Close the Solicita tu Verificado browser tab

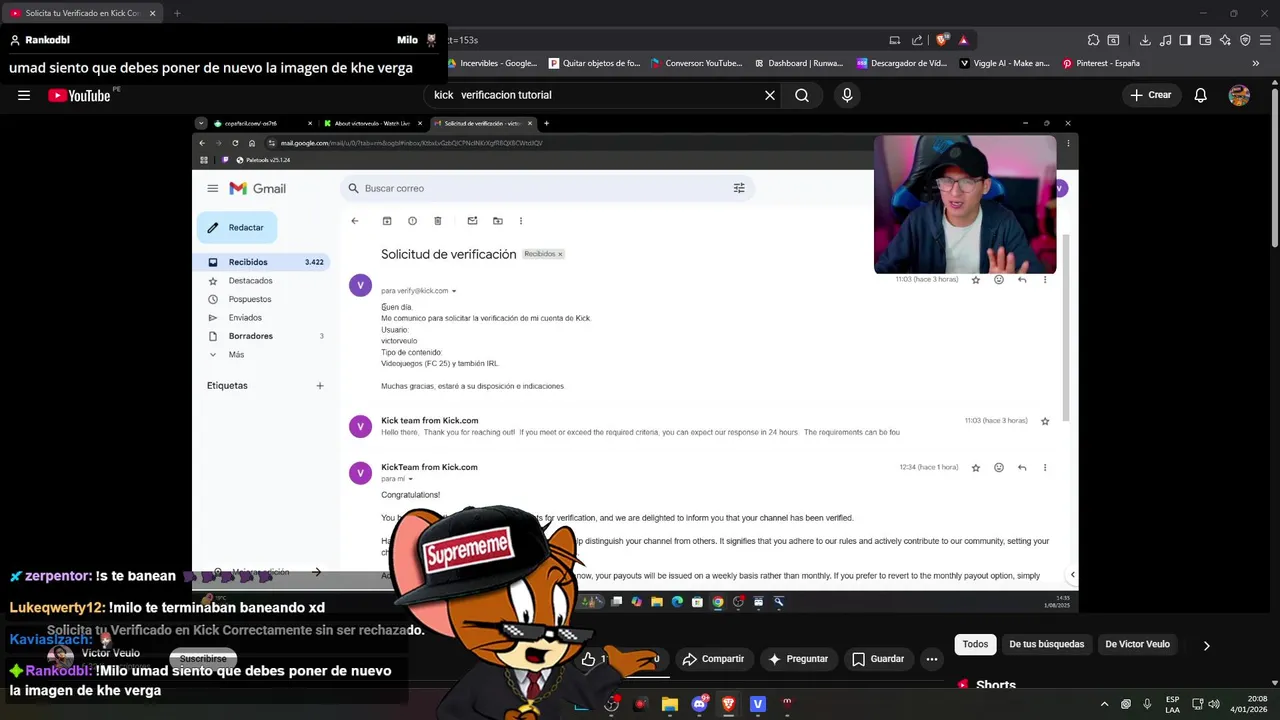pos(152,13)
